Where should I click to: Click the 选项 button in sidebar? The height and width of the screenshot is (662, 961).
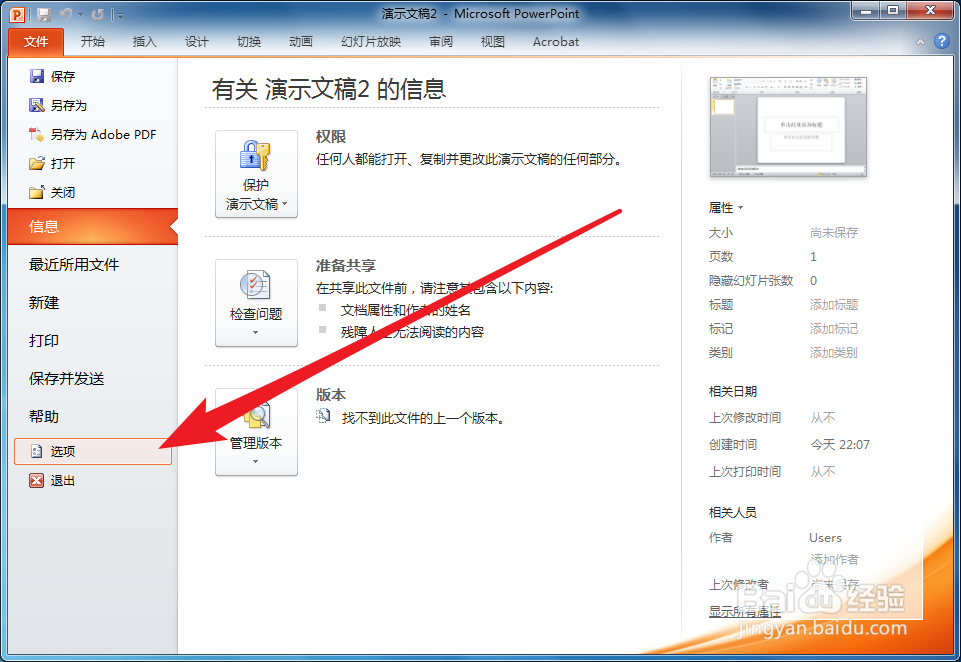tap(93, 451)
